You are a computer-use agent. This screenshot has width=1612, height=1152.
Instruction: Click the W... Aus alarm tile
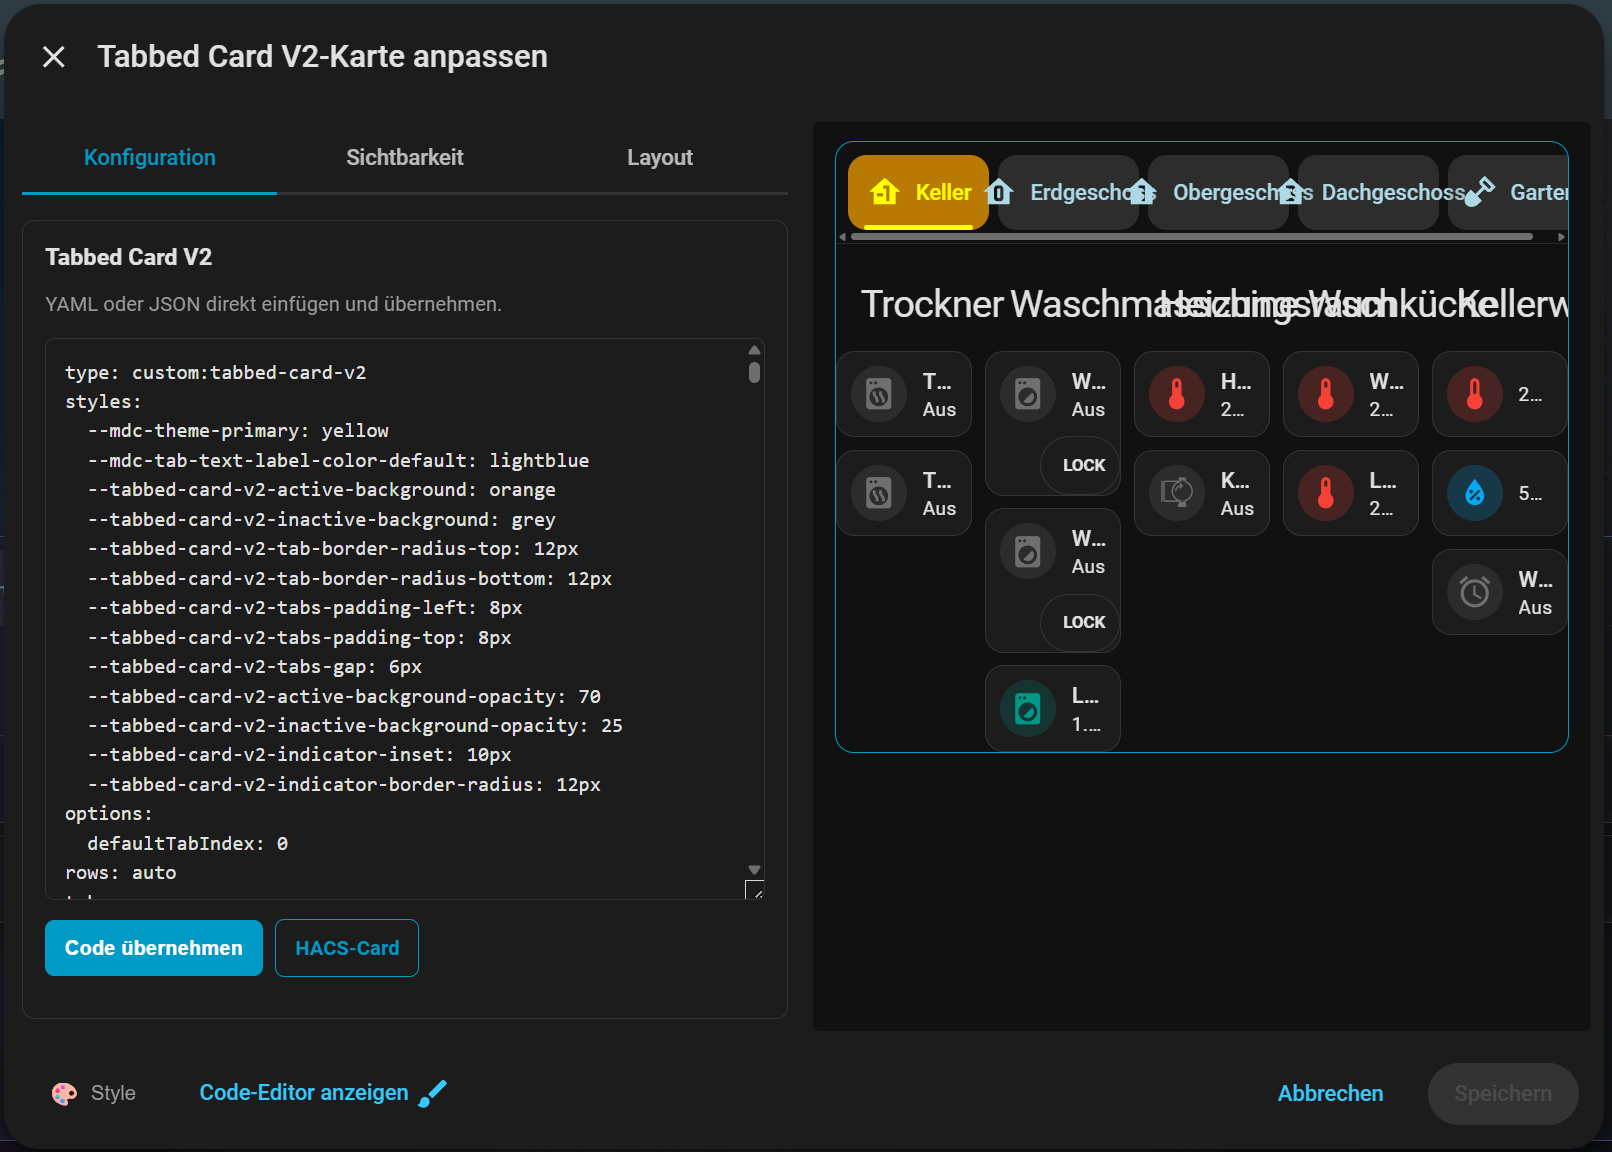[1500, 592]
